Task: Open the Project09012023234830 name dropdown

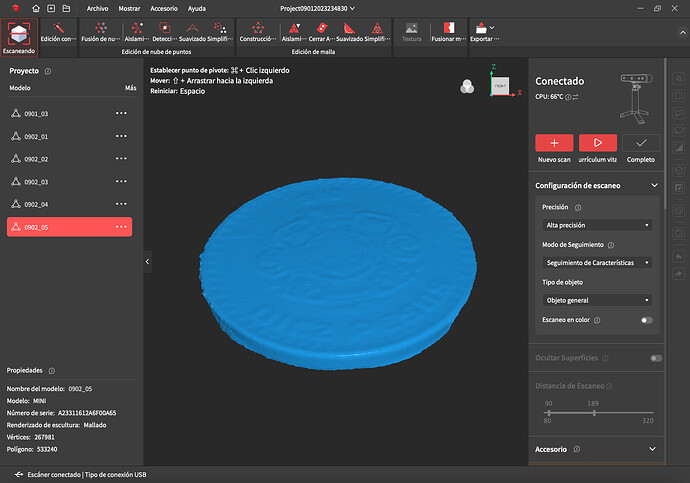Action: click(x=318, y=8)
